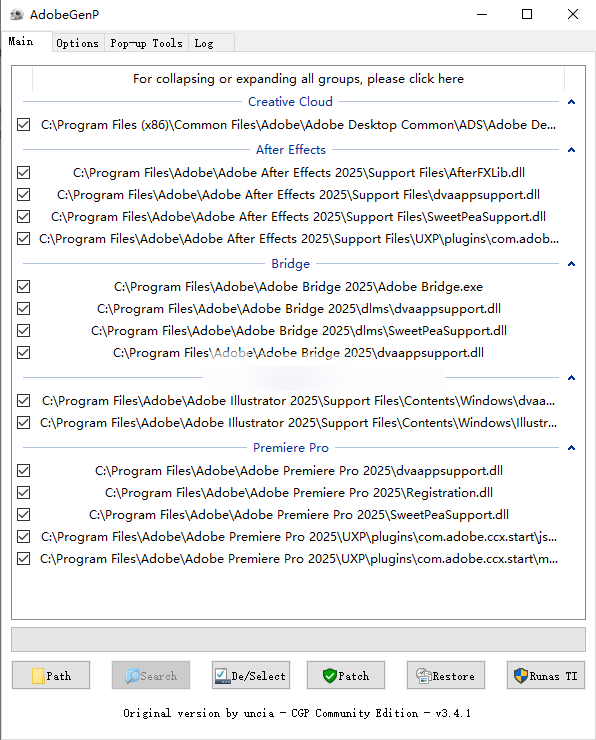Uncheck After Effects dvaappsupport.dll checkbox
This screenshot has width=596, height=740.
tap(24, 194)
